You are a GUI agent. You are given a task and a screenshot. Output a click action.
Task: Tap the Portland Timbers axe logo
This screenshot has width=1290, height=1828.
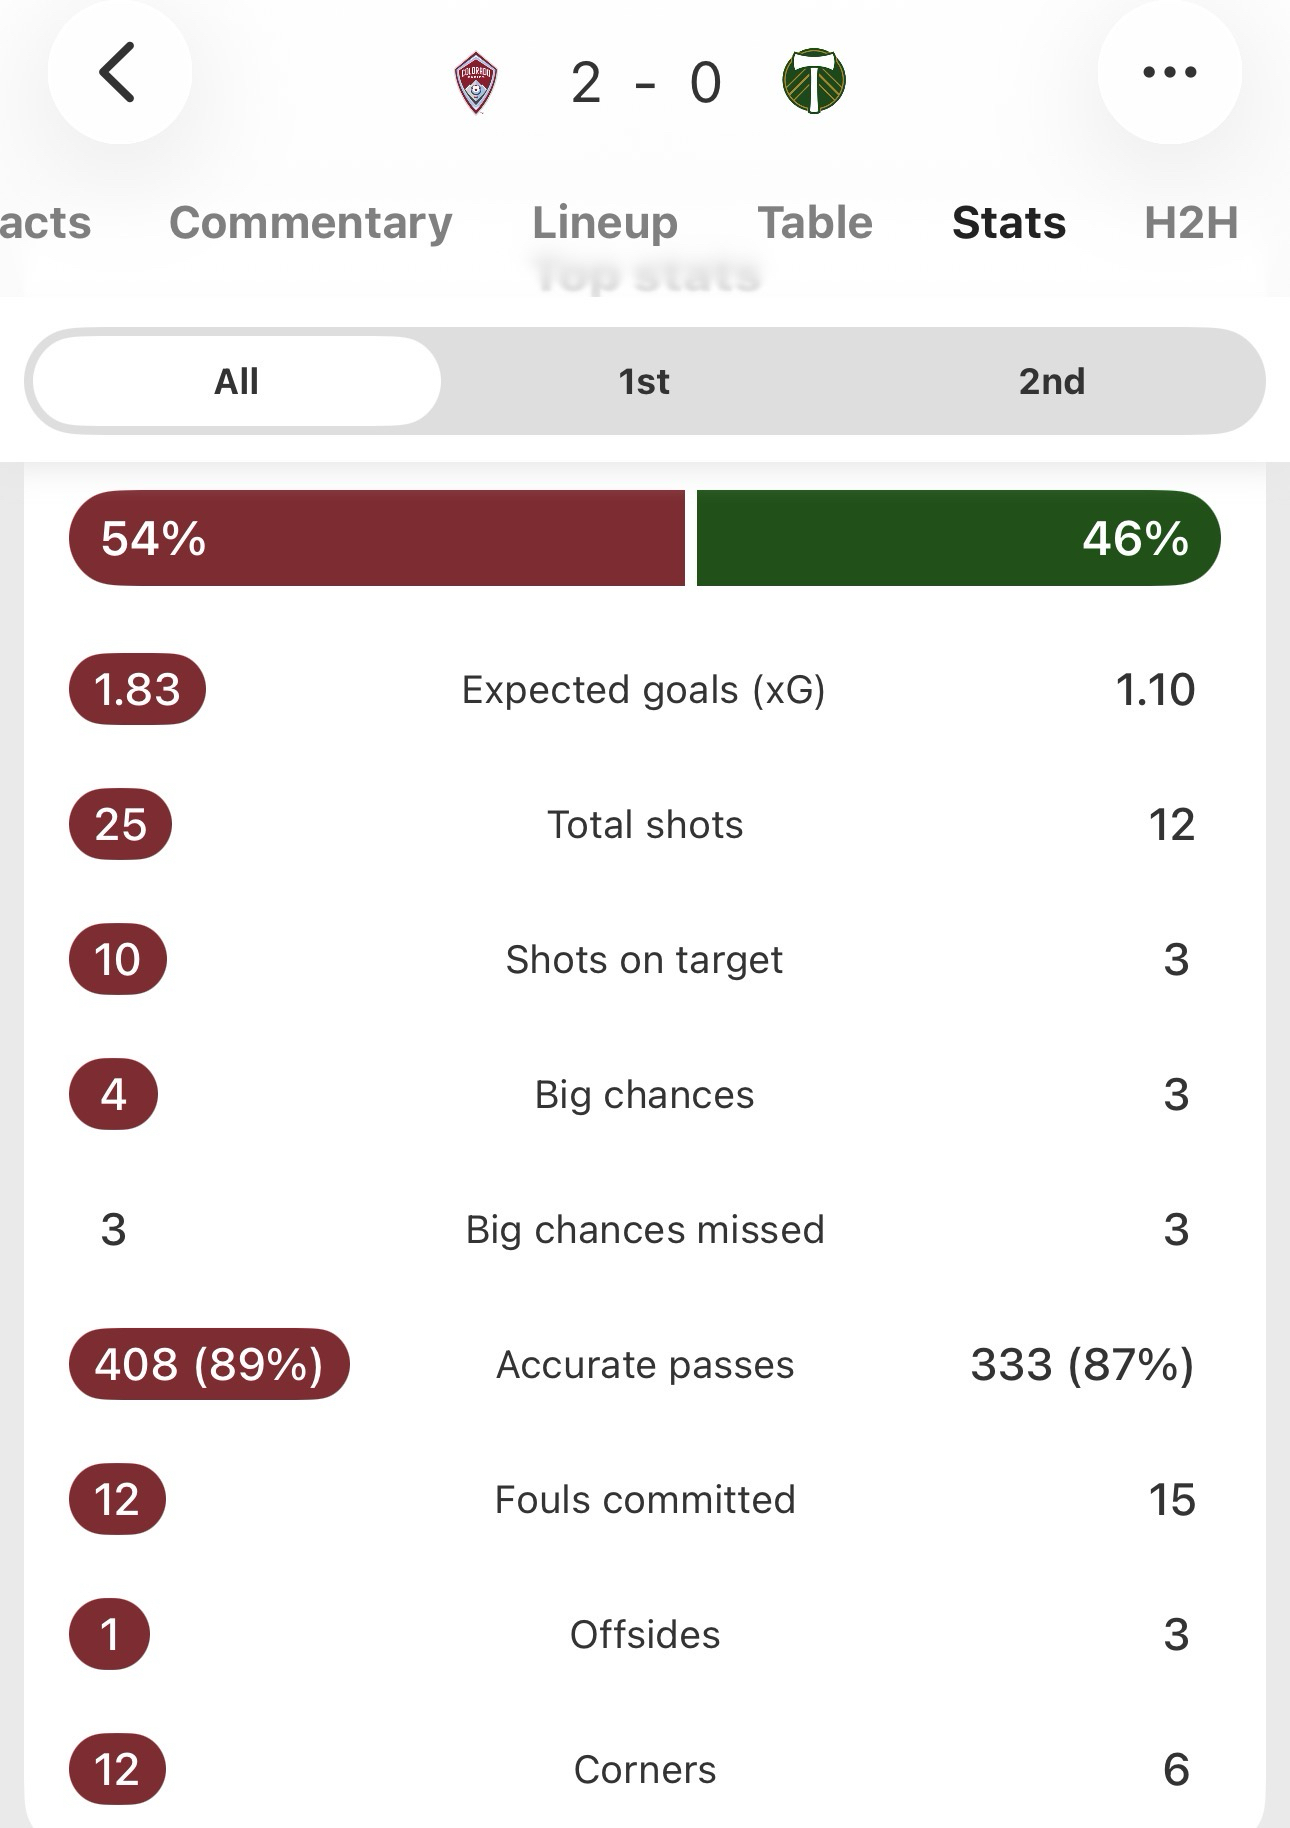(x=813, y=81)
